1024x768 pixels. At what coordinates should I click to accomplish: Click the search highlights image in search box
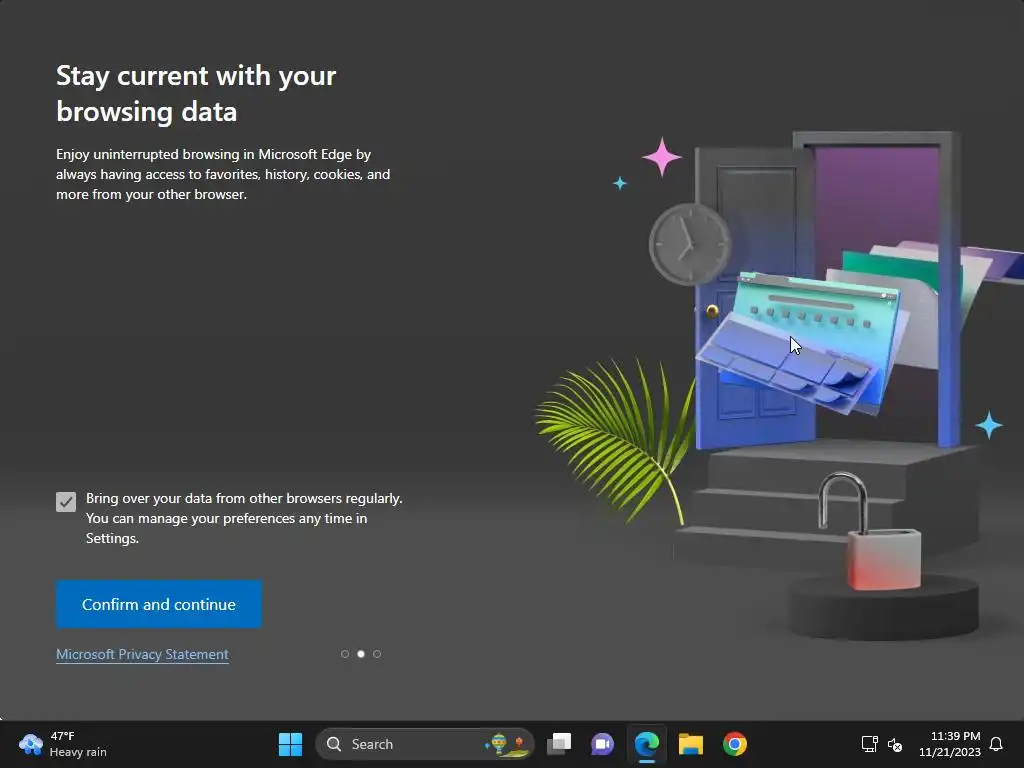[x=507, y=744]
